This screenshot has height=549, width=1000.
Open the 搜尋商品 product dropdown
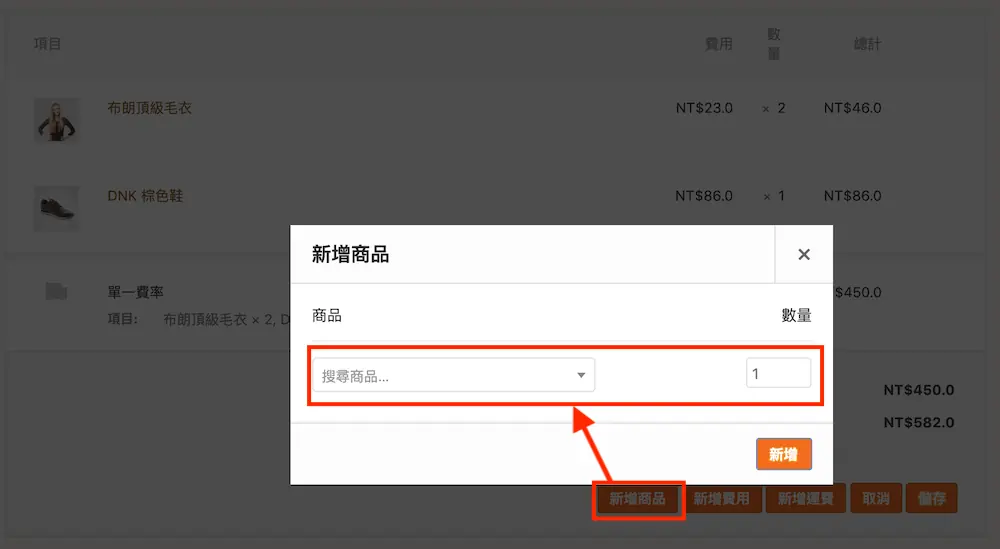(x=453, y=375)
